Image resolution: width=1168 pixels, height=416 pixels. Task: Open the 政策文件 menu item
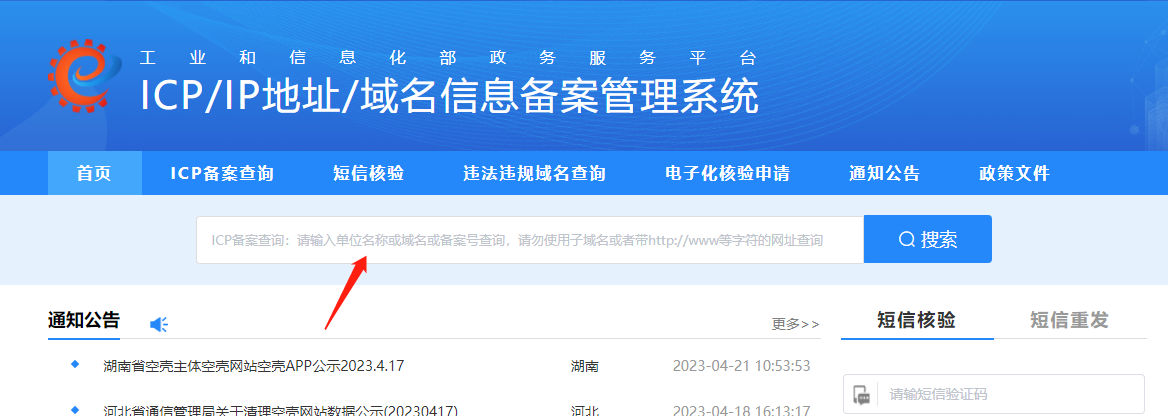1014,174
